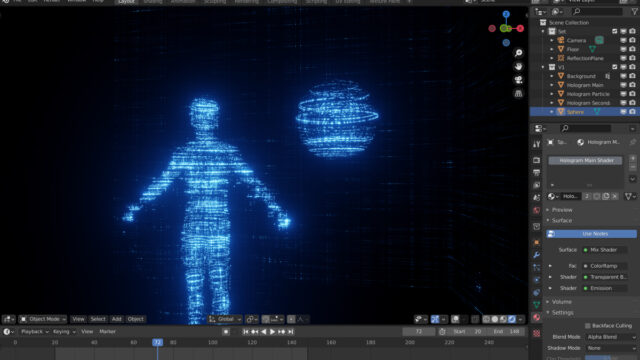The width and height of the screenshot is (640, 360).
Task: Switch perspective/orthographic grid icon
Action: click(x=518, y=93)
